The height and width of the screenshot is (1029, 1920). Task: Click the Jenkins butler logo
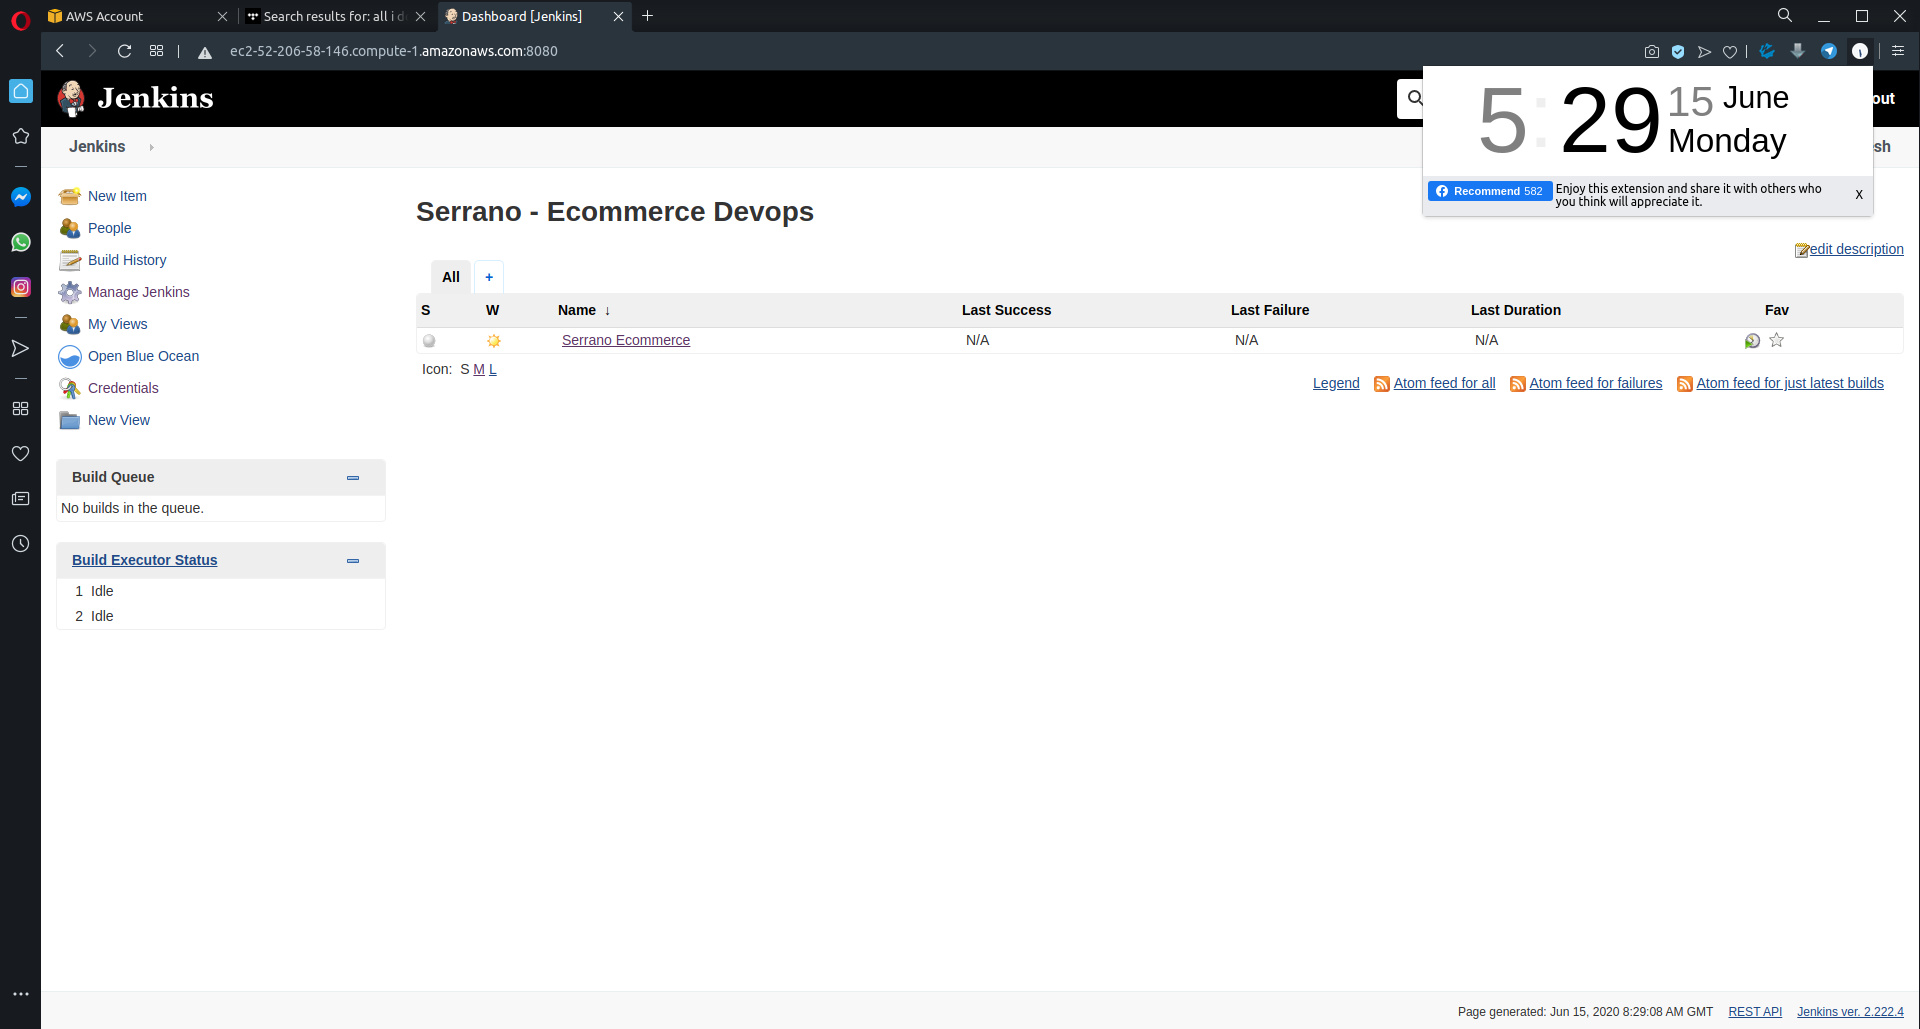pos(72,98)
